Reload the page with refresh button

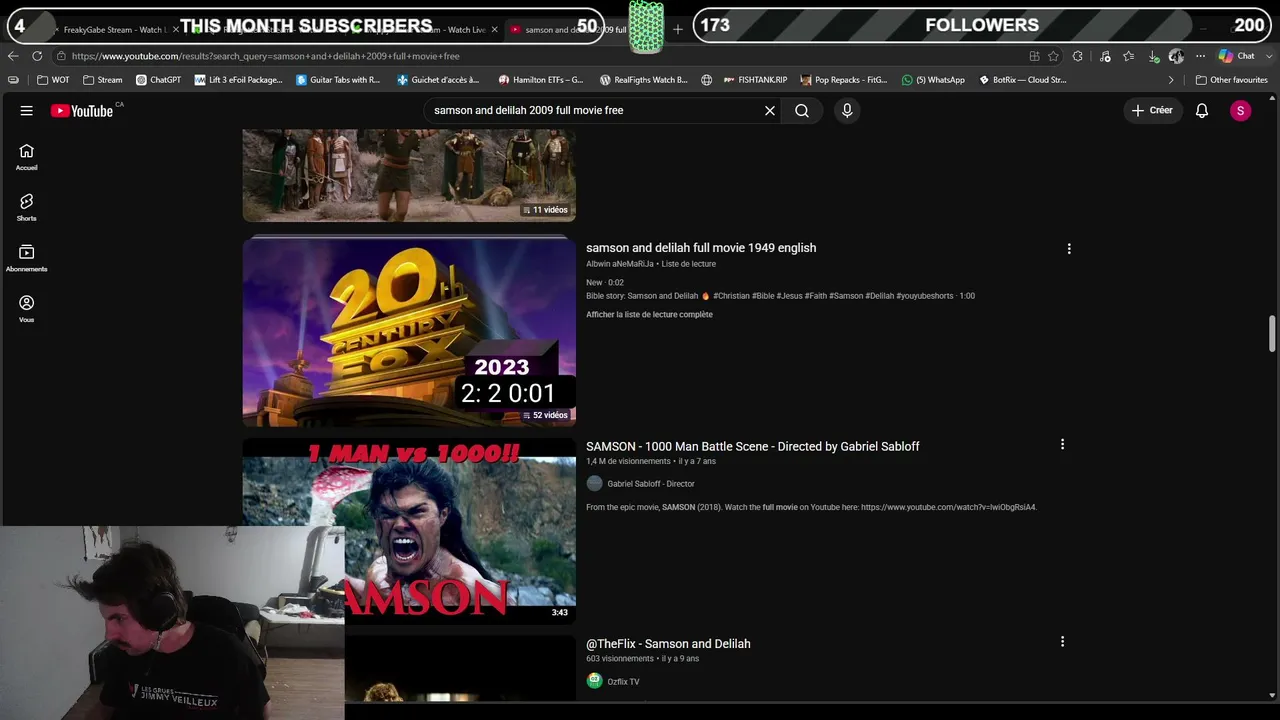pos(37,56)
